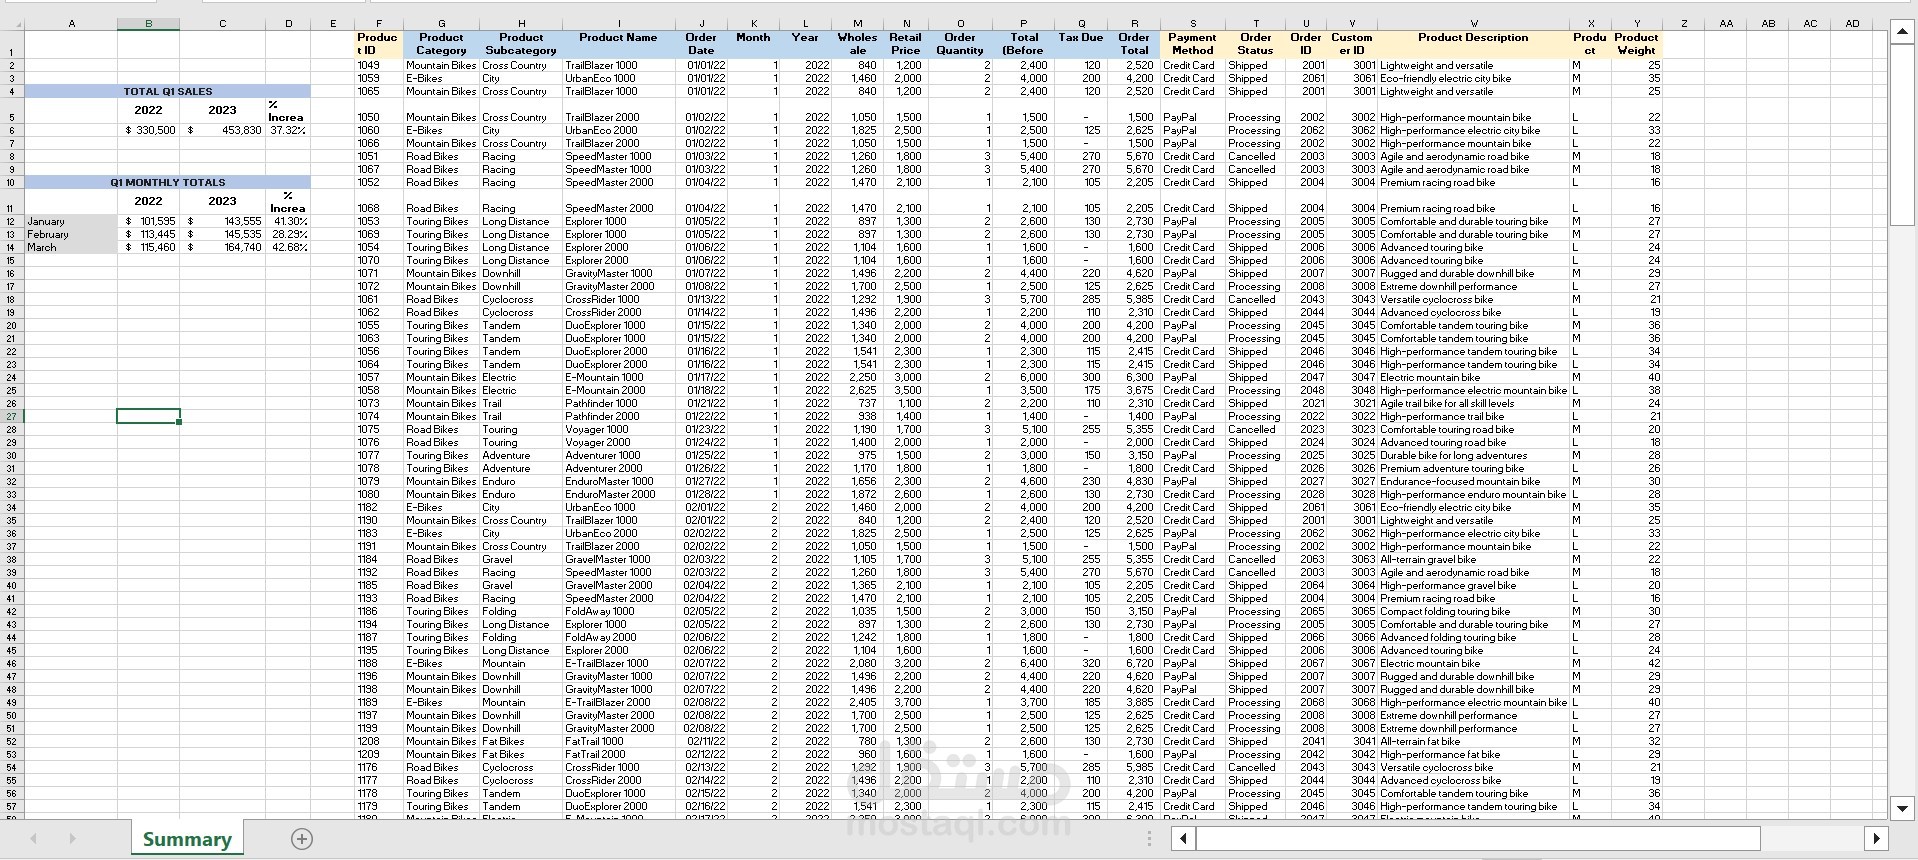1918x860 pixels.
Task: Select the Product Name header cell
Action: 618,44
